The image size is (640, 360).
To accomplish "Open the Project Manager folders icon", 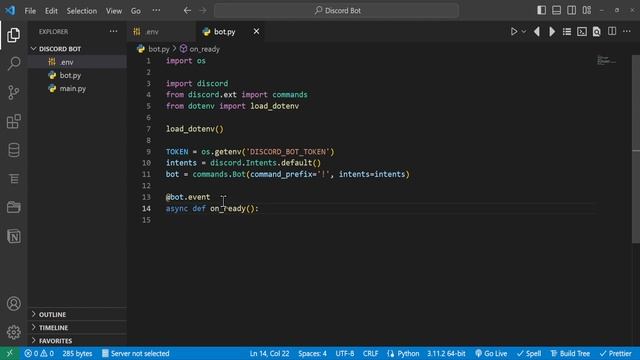I will pyautogui.click(x=13, y=207).
